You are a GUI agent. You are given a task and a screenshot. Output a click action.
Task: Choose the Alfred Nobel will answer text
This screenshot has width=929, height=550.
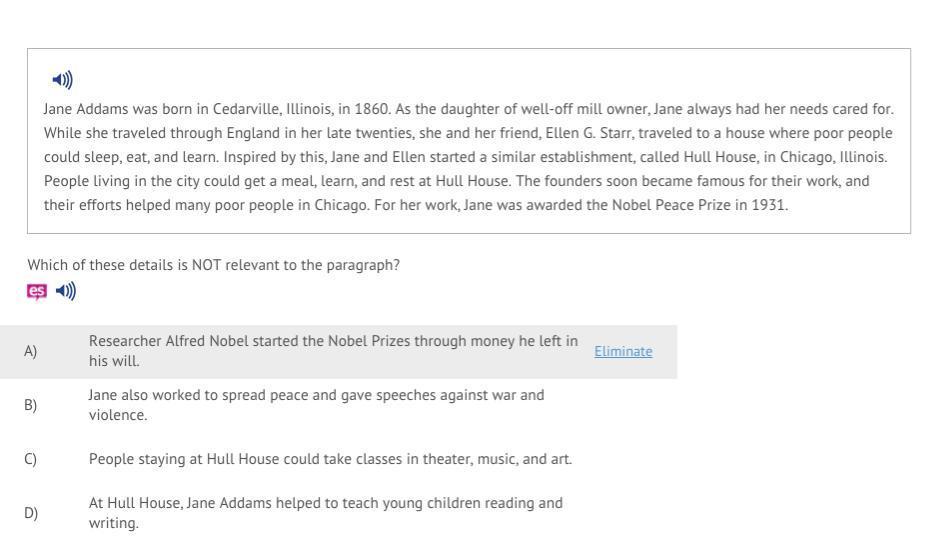pyautogui.click(x=333, y=350)
